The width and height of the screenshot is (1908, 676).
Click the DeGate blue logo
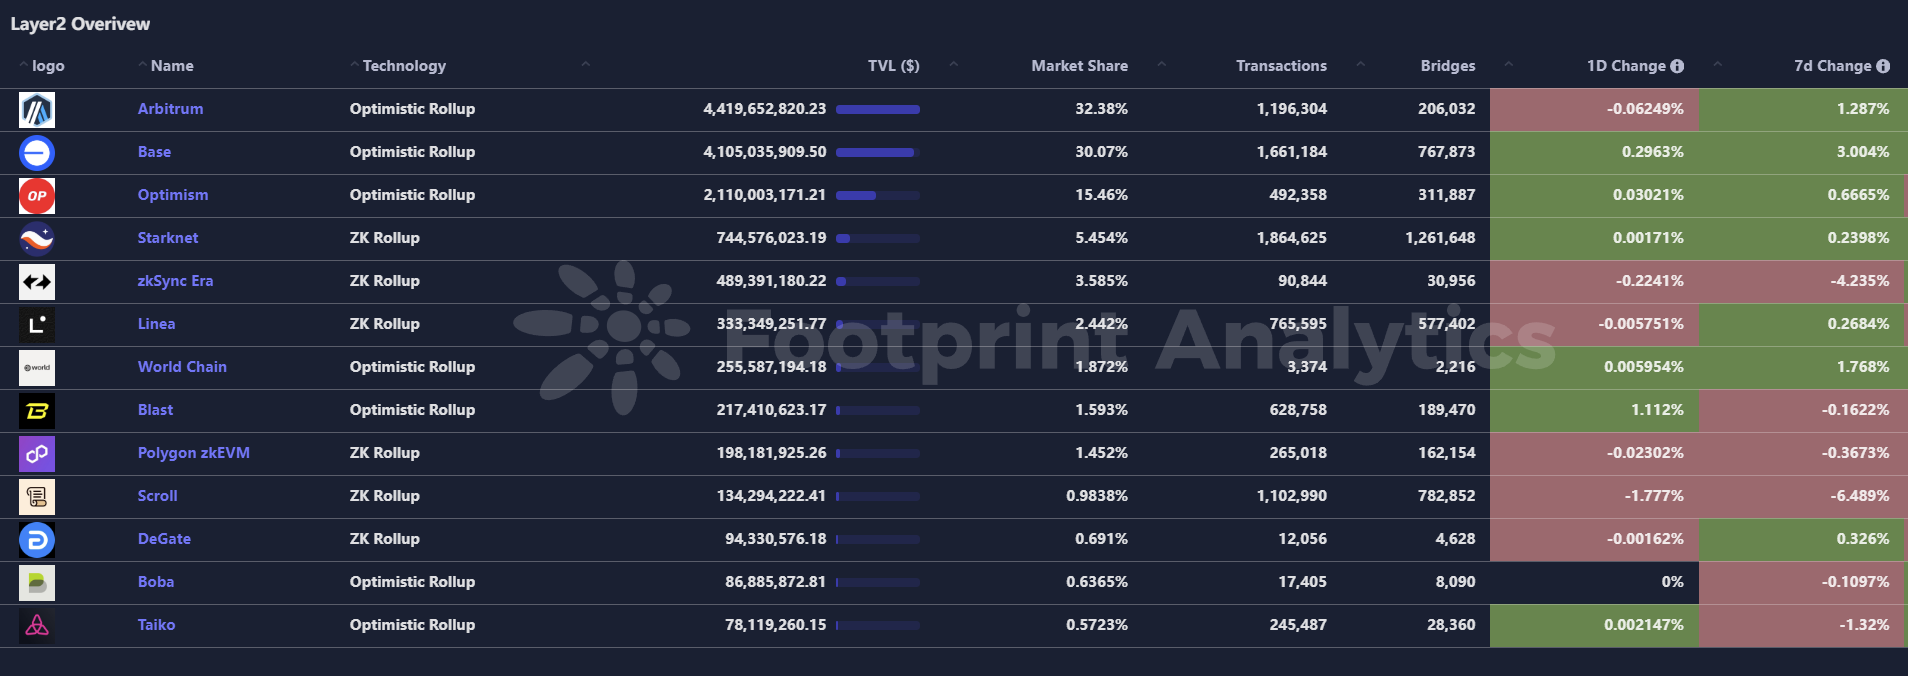point(37,540)
